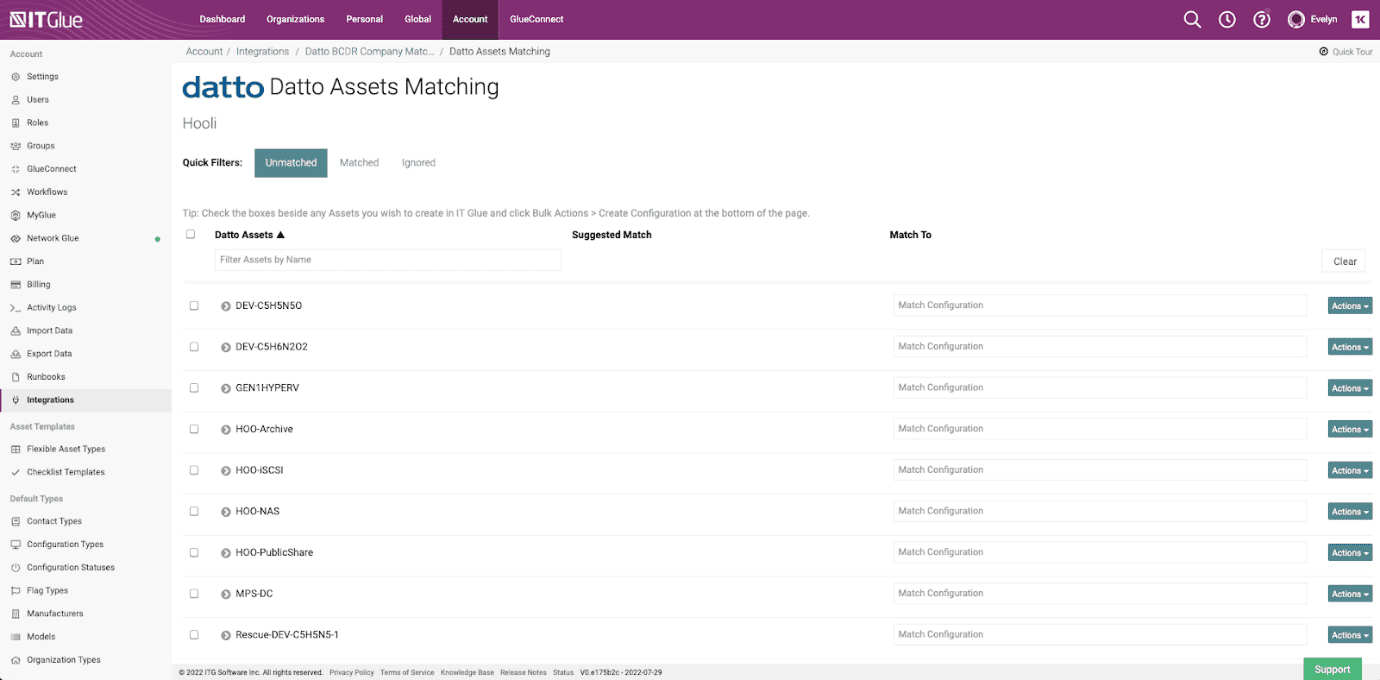1380x680 pixels.
Task: Click the recent history clock icon
Action: tap(1227, 19)
